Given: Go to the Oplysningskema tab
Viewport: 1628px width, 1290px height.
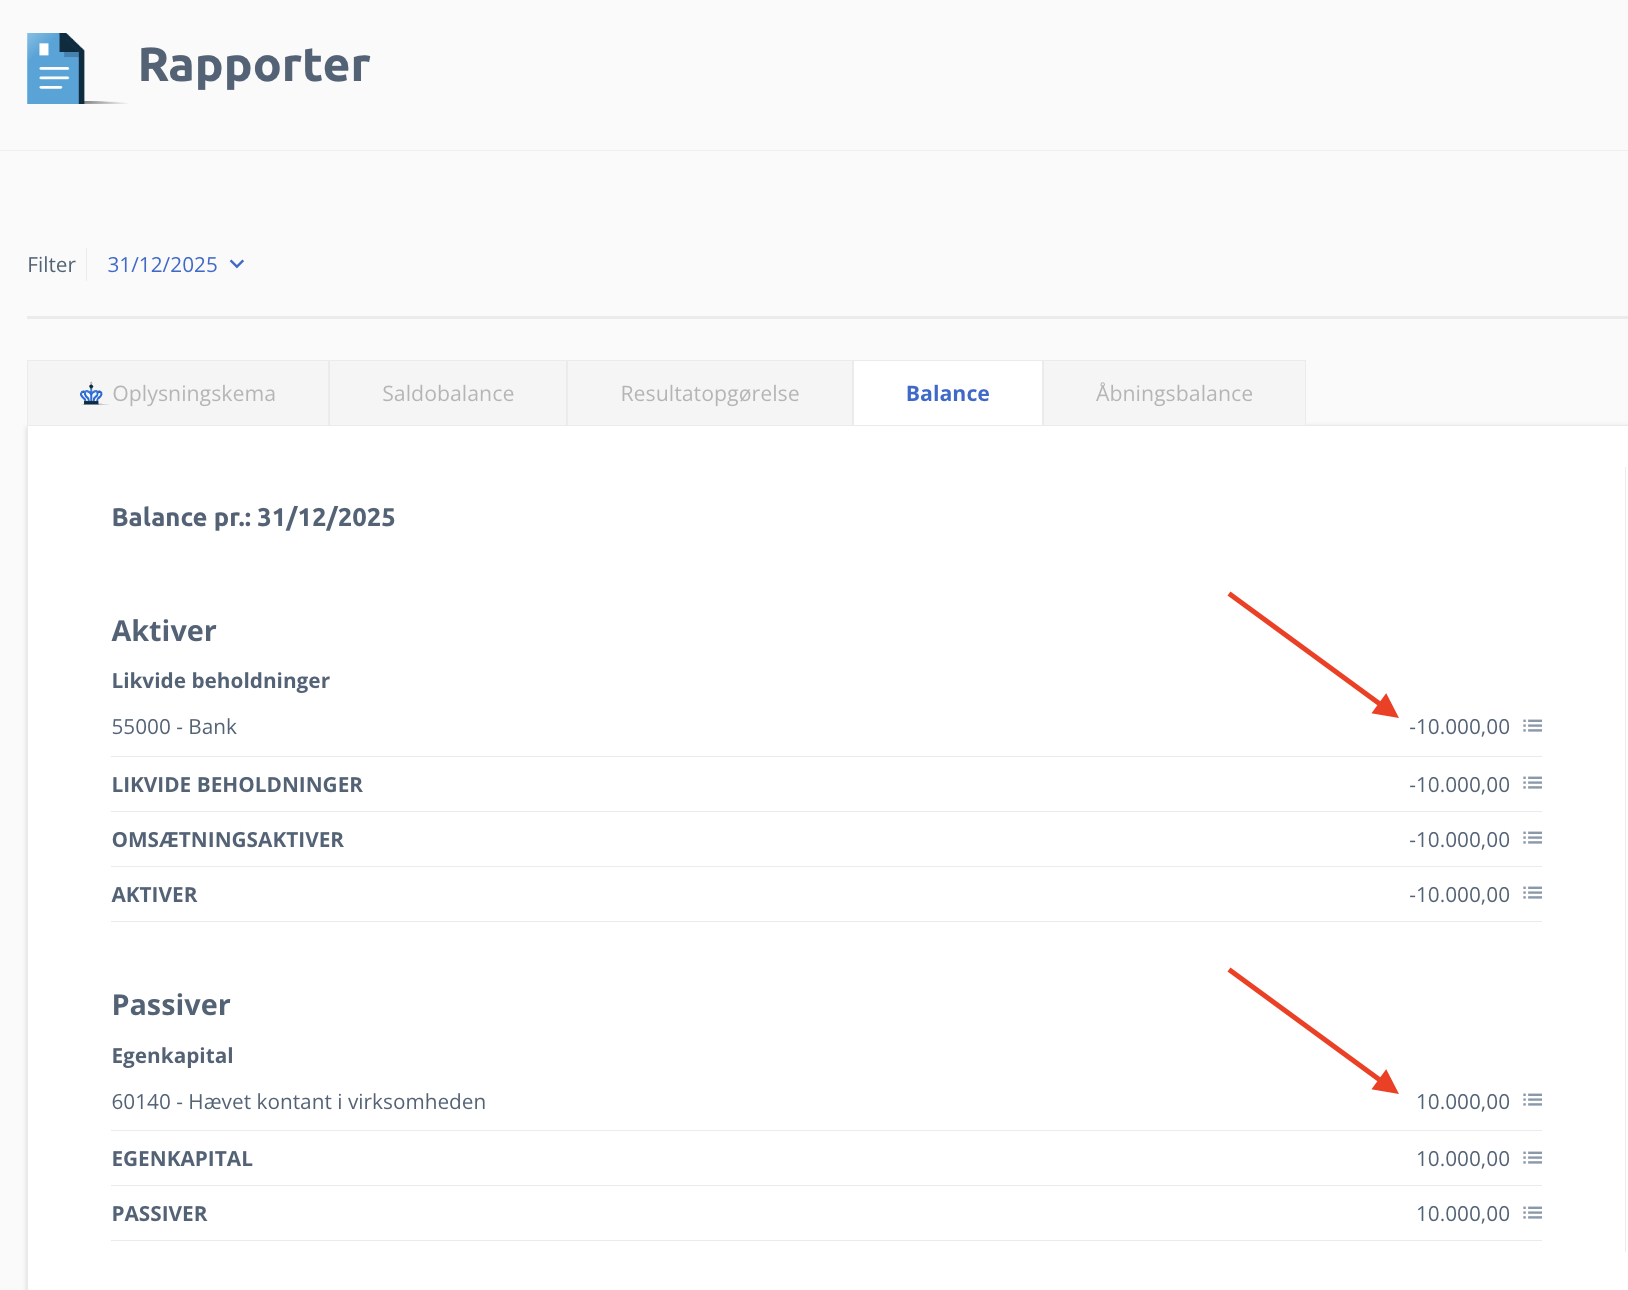Looking at the screenshot, I should [194, 394].
